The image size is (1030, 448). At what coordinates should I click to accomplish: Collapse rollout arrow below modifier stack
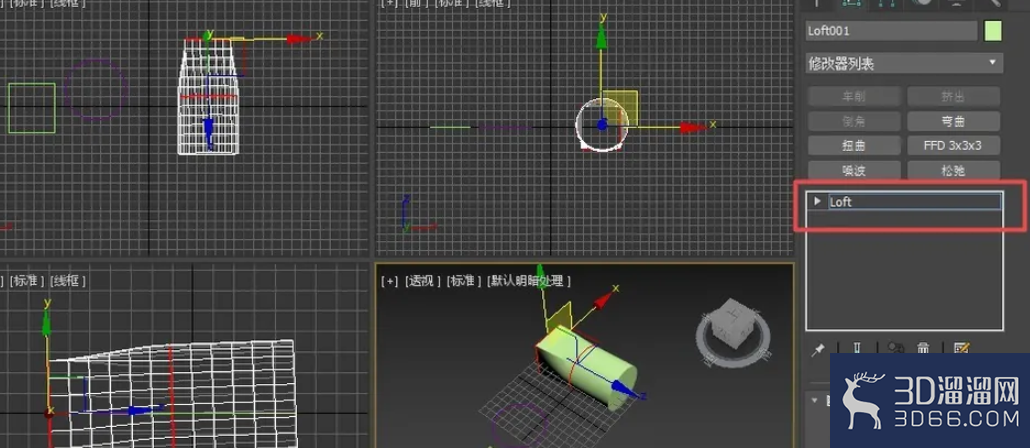815,399
